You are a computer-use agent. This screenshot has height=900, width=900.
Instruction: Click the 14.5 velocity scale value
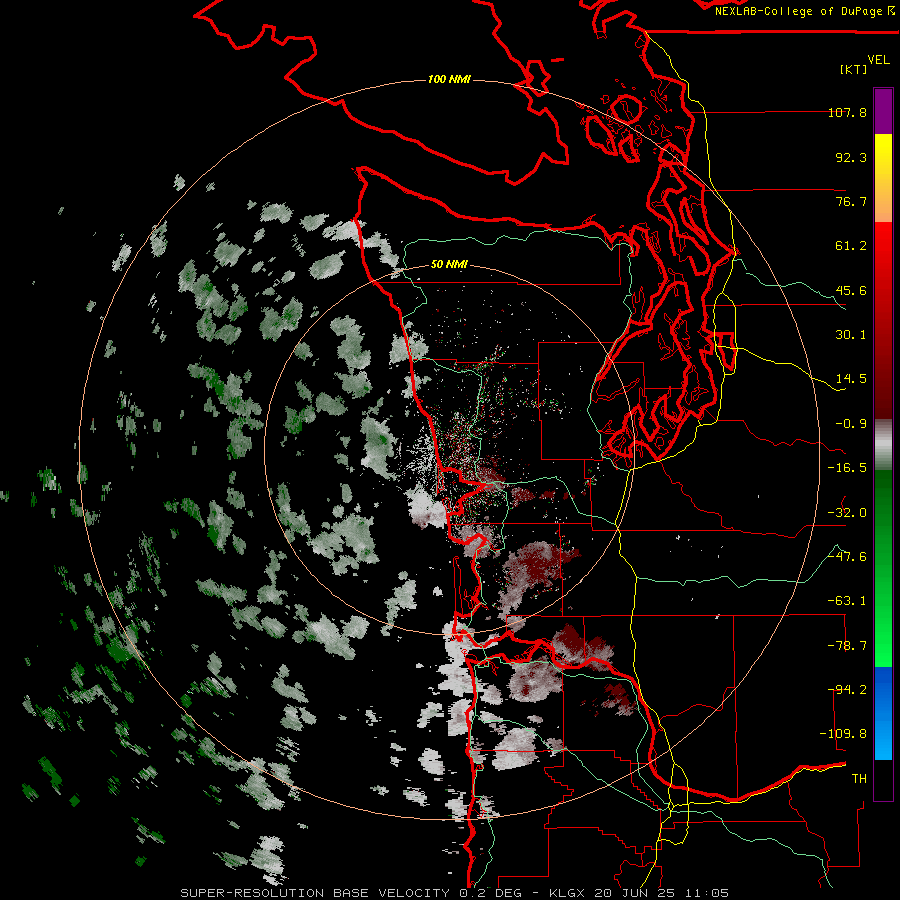[851, 379]
